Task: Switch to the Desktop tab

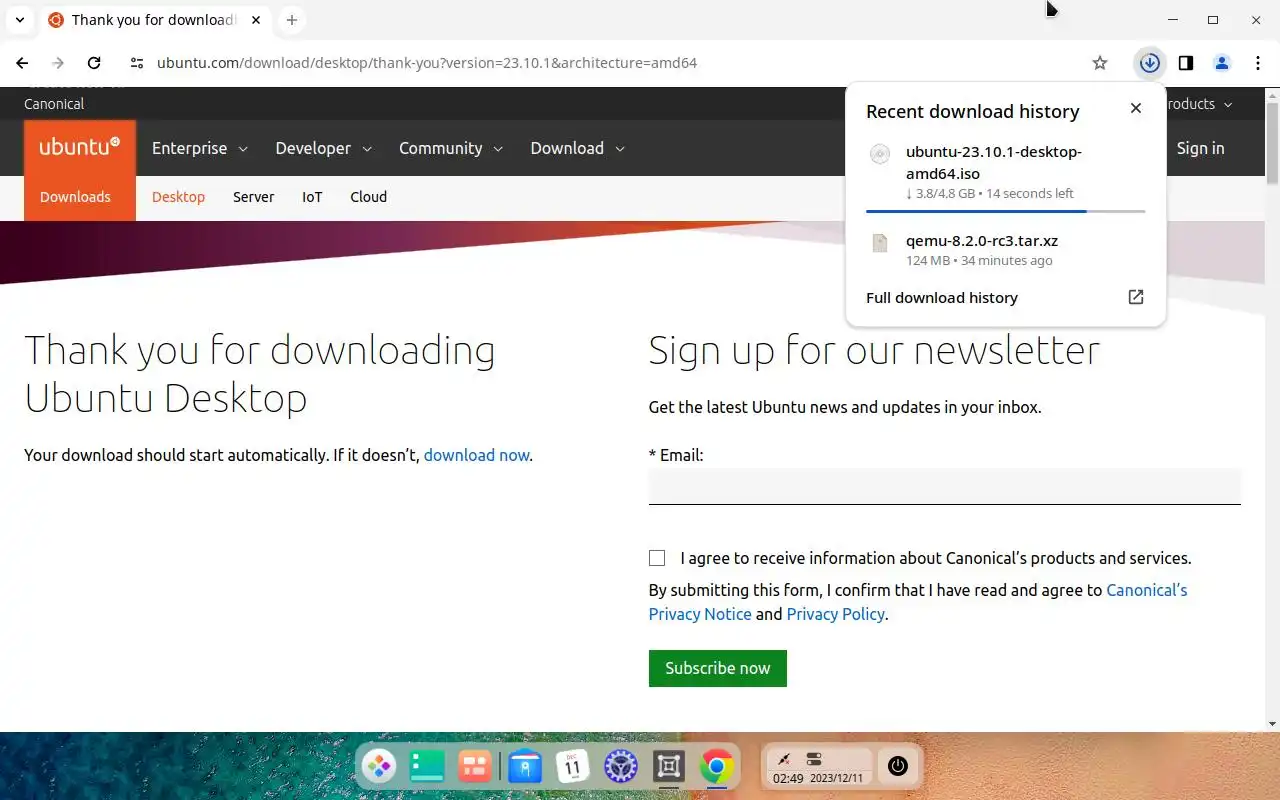Action: pyautogui.click(x=178, y=197)
